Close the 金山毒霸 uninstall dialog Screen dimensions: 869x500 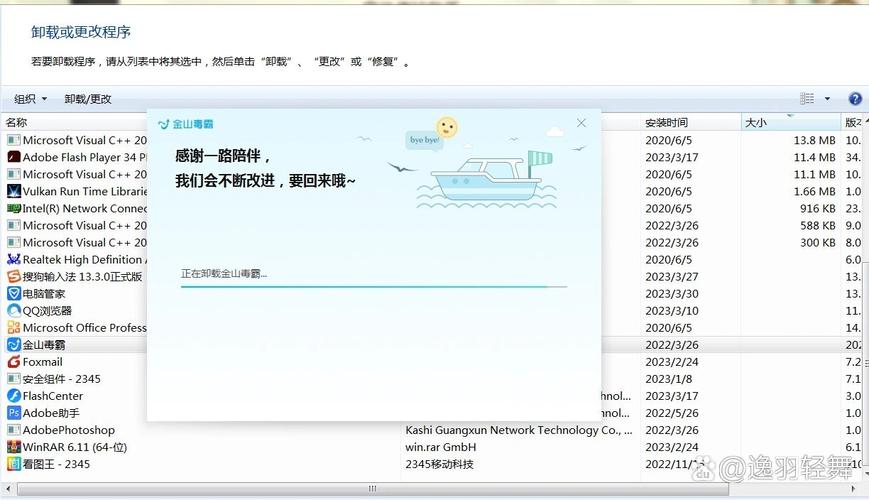(x=581, y=123)
